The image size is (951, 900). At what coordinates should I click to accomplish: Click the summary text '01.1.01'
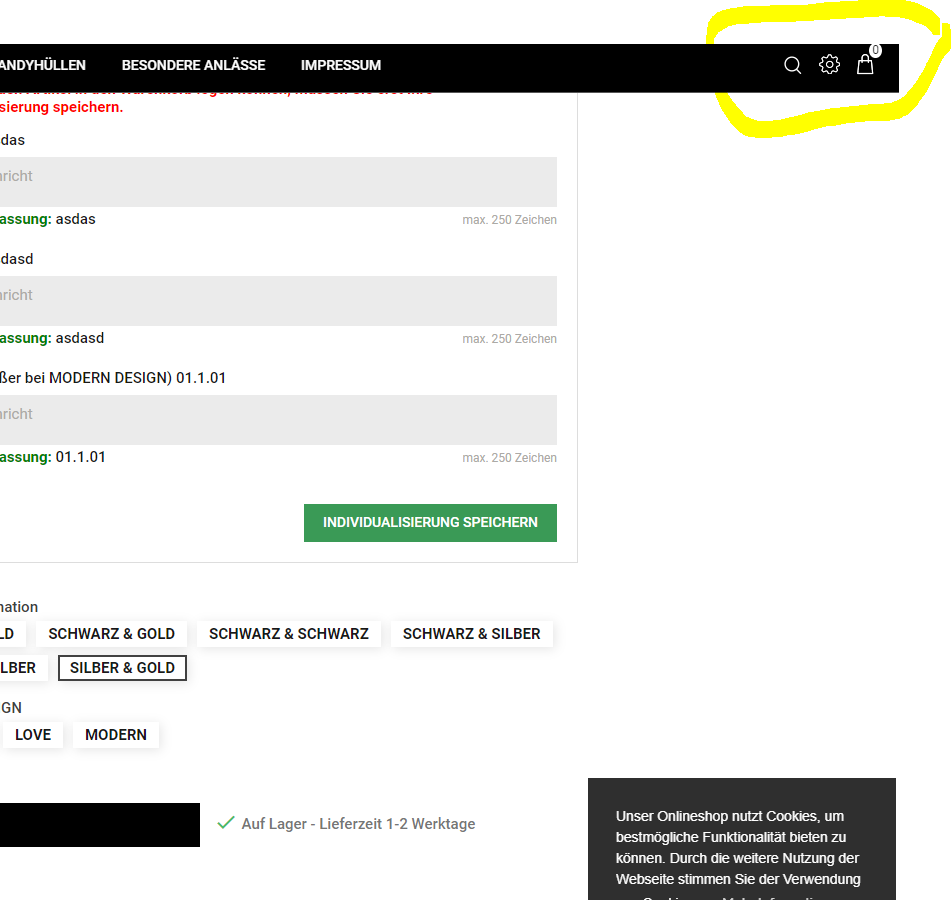click(81, 457)
